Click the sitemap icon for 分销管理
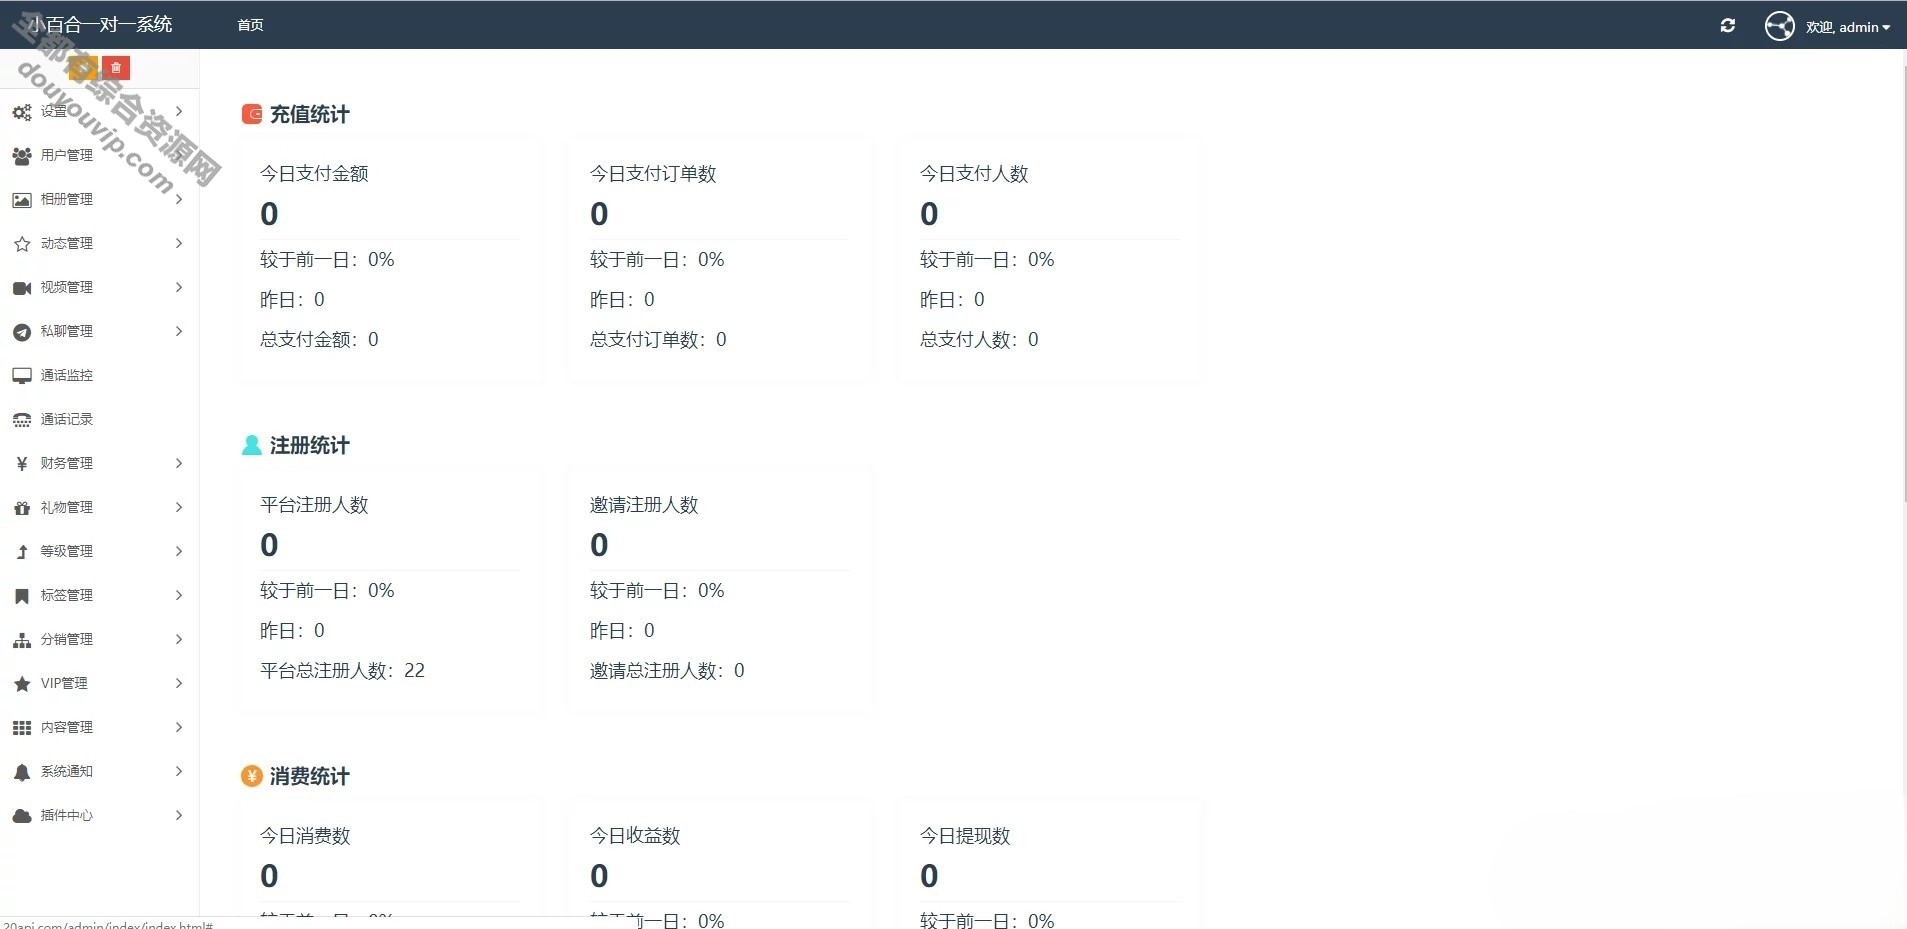 (x=22, y=640)
